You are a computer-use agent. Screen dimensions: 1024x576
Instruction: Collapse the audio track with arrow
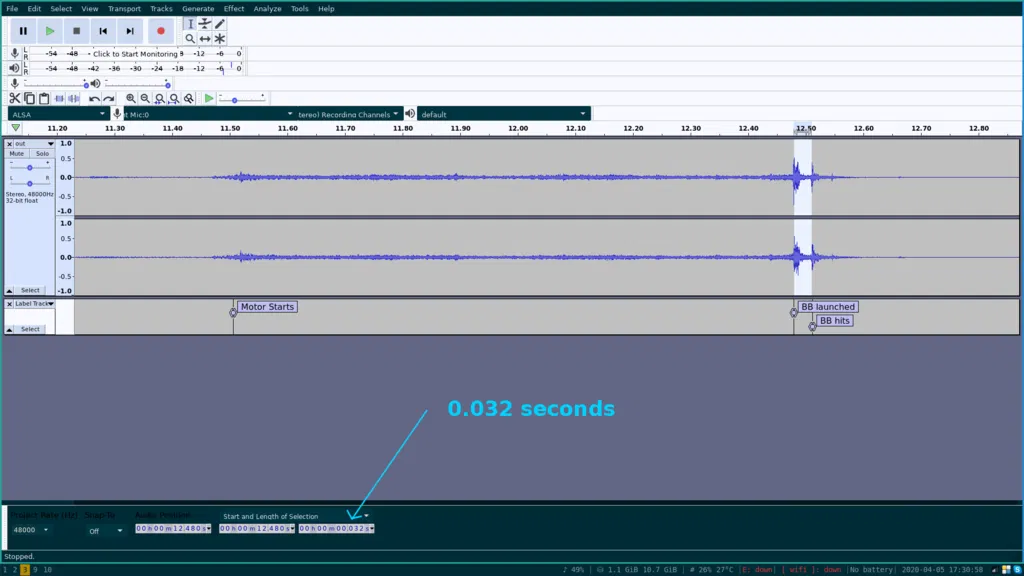tap(9, 290)
